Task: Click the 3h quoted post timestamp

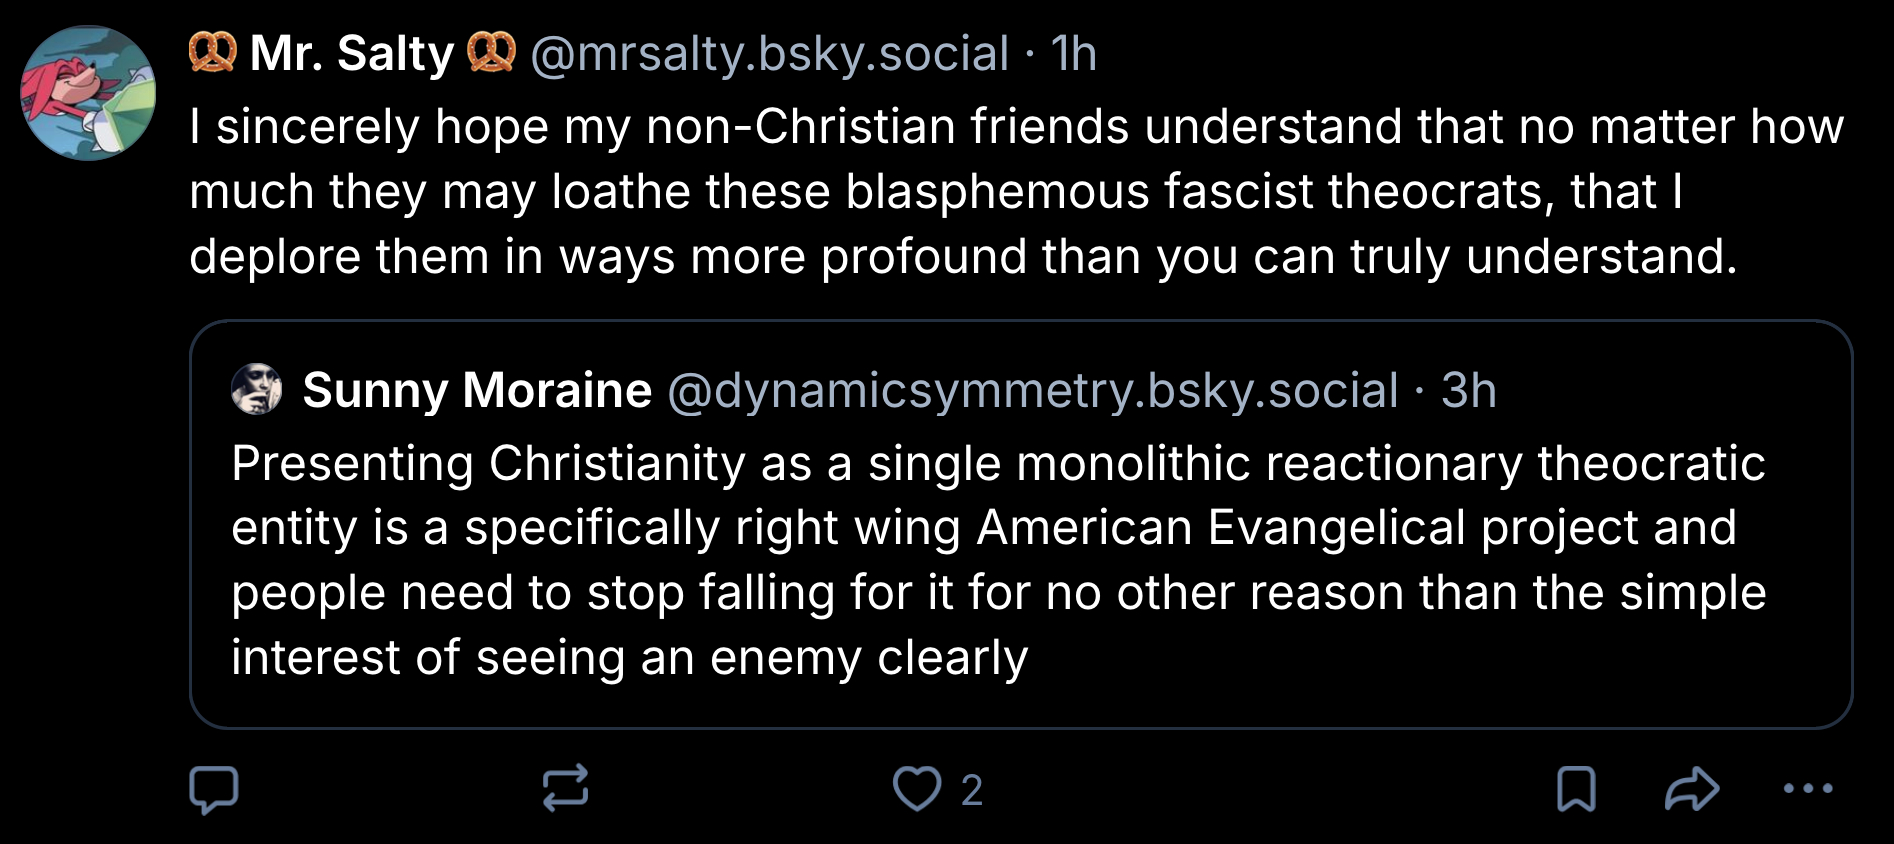Action: click(x=1468, y=390)
